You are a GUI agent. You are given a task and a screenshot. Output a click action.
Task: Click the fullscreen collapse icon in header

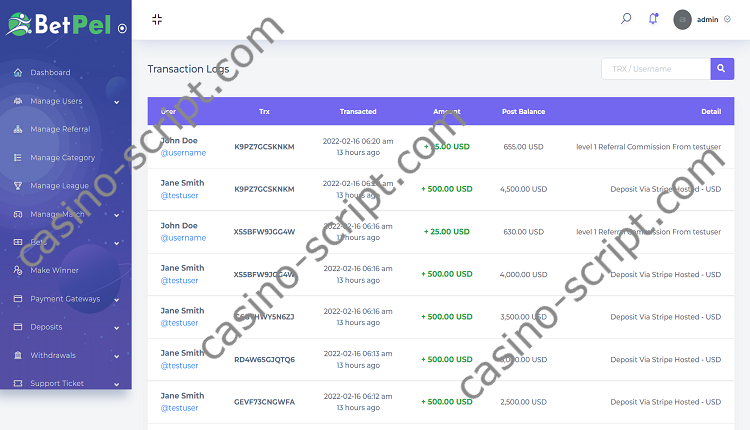157,19
